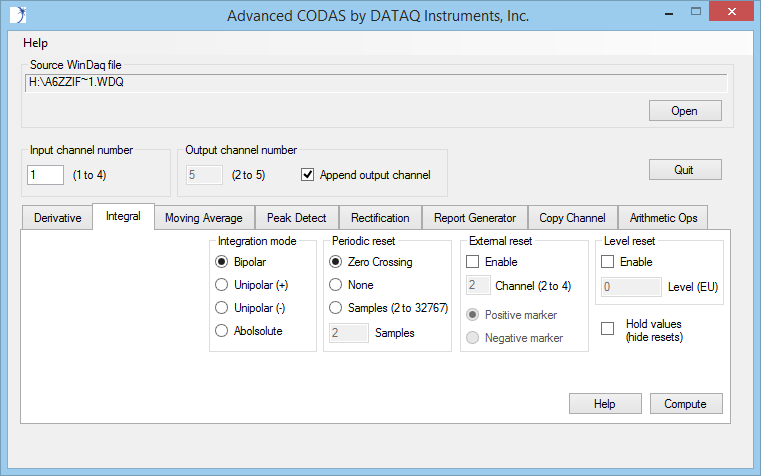Viewport: 761px width, 476px height.
Task: Maximize the Advanced CODAS window
Action: coord(696,12)
